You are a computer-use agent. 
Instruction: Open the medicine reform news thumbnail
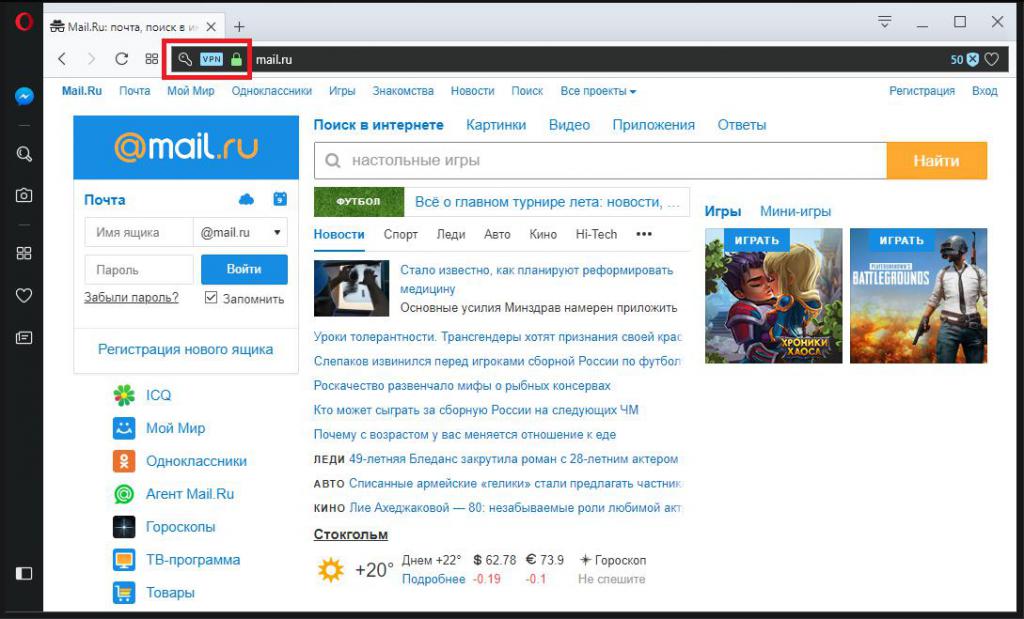(x=351, y=288)
